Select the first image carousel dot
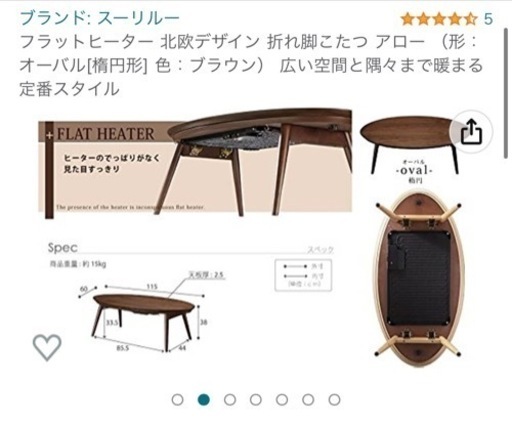This screenshot has height=427, width=512. [x=177, y=399]
